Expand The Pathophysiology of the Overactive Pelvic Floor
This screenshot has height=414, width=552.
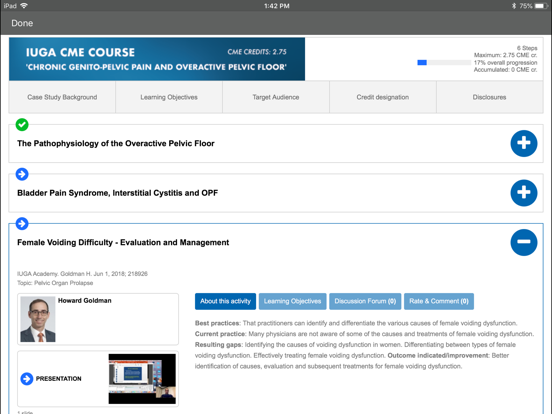click(x=524, y=143)
